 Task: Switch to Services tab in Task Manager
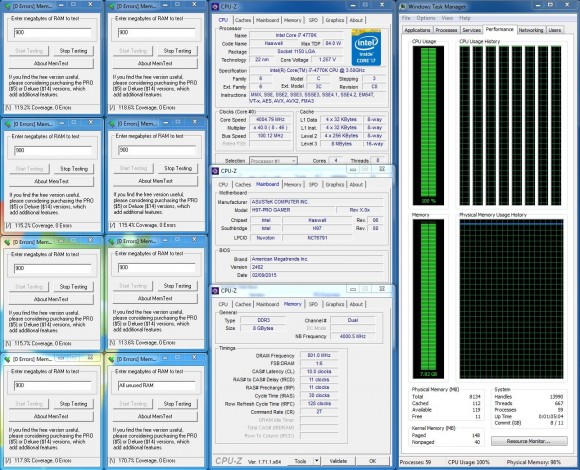point(471,30)
